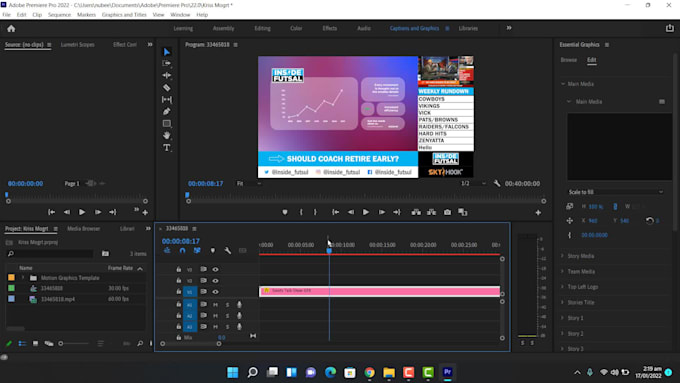Switch to Browse tab in Essential Graphics
Image resolution: width=680 pixels, height=383 pixels.
coord(569,60)
